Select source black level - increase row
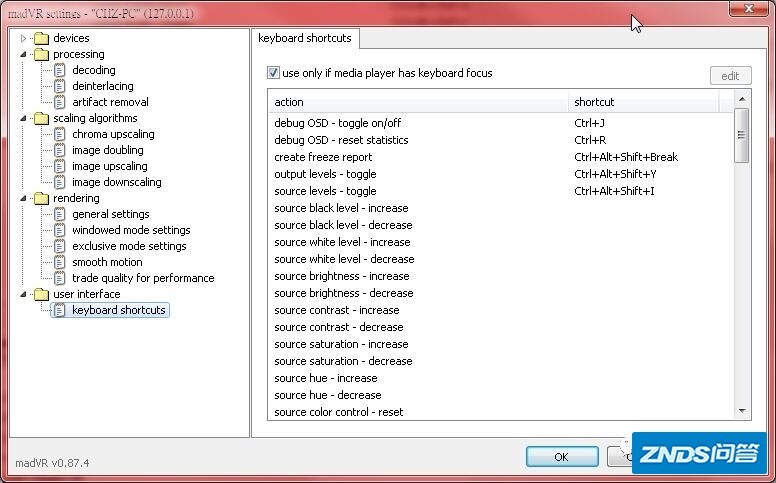 (501, 208)
